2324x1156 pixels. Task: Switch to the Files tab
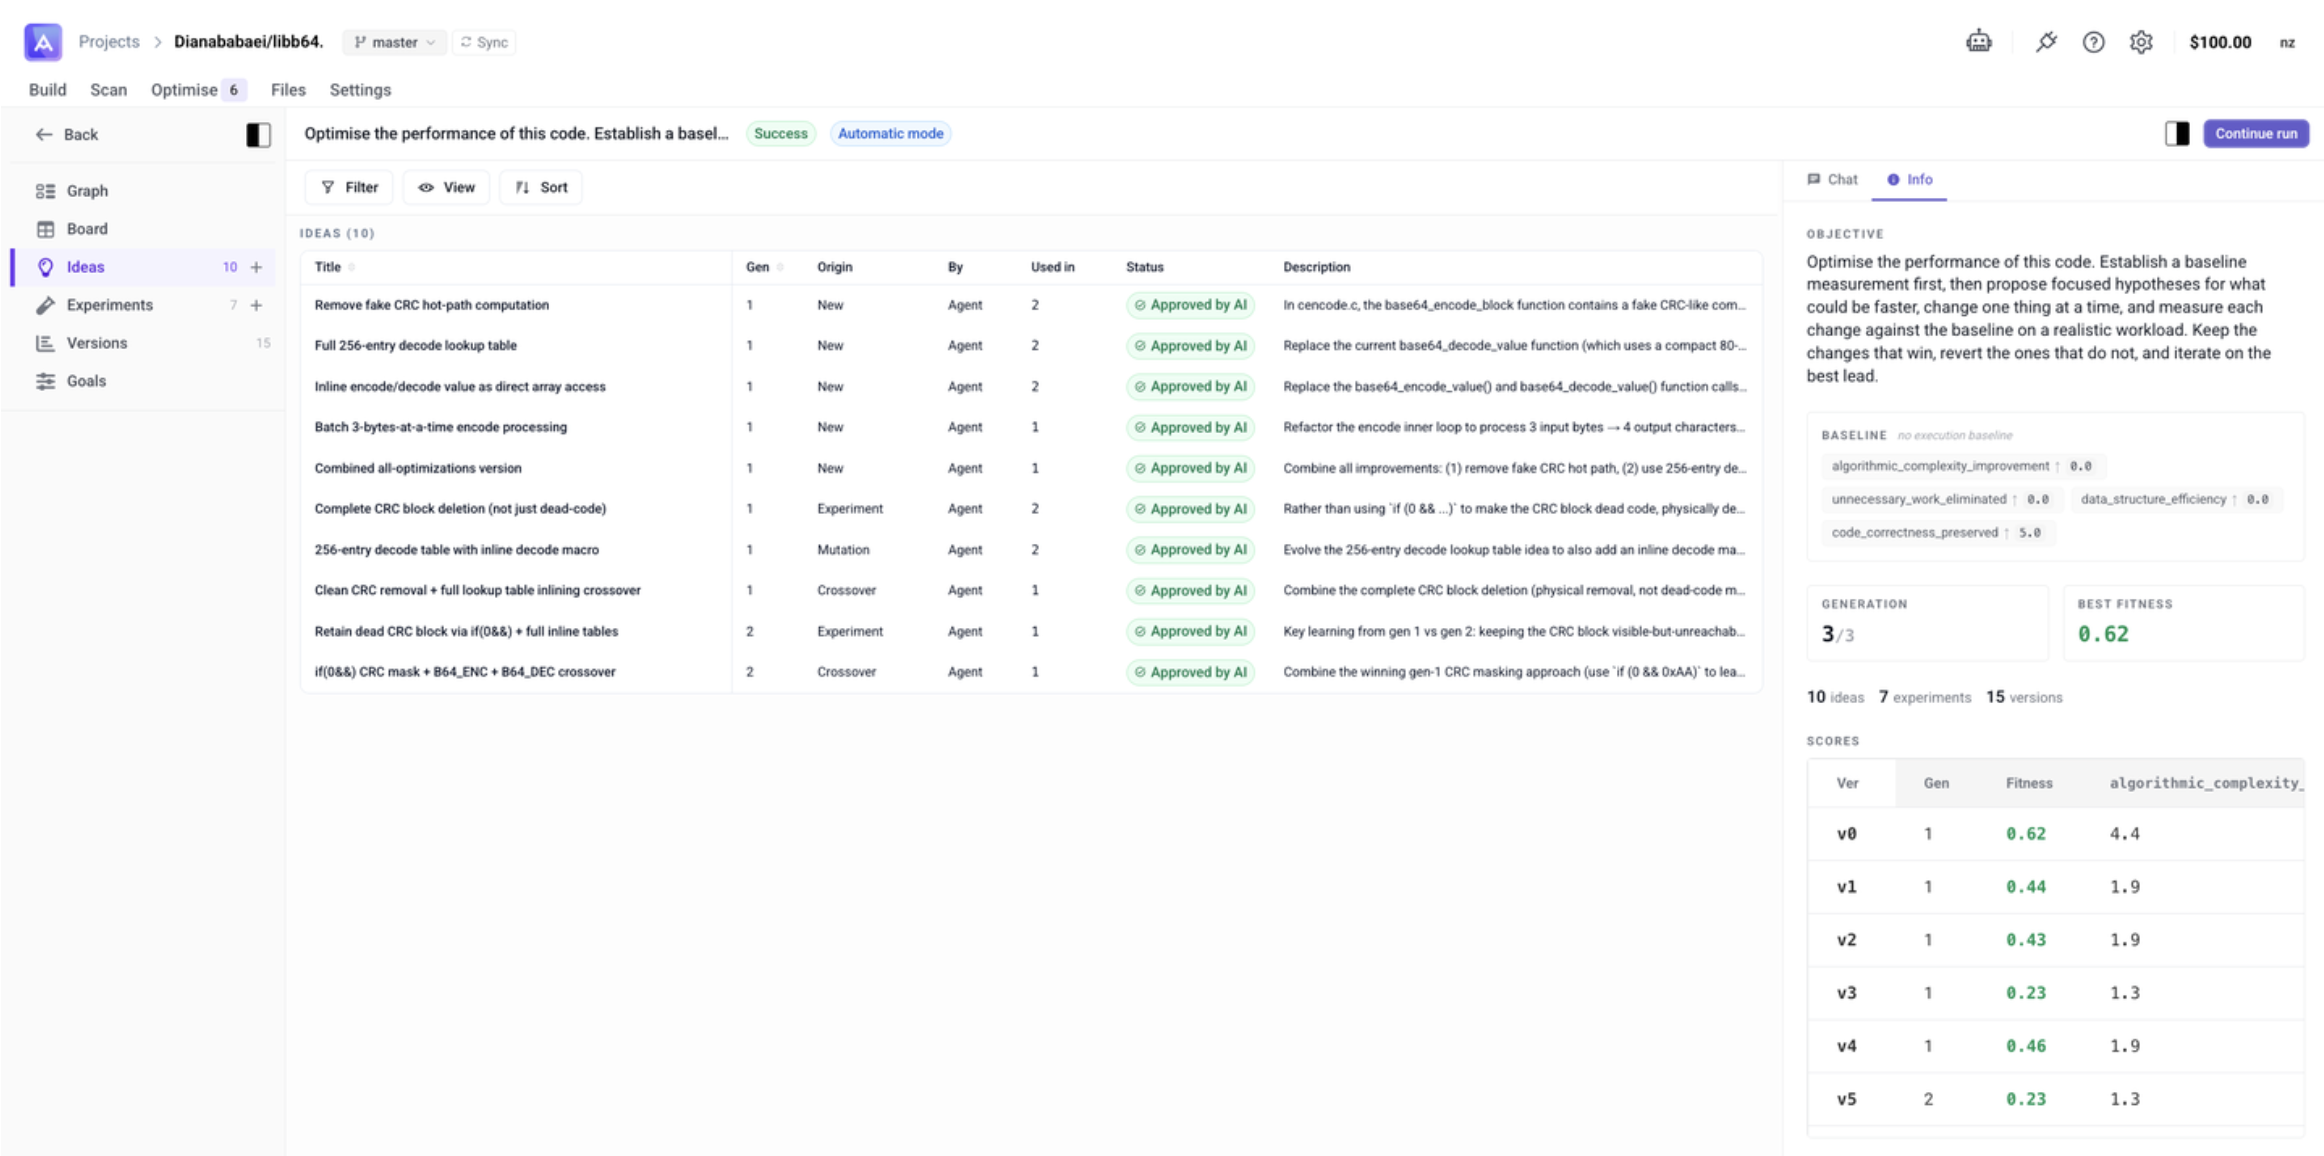coord(288,89)
